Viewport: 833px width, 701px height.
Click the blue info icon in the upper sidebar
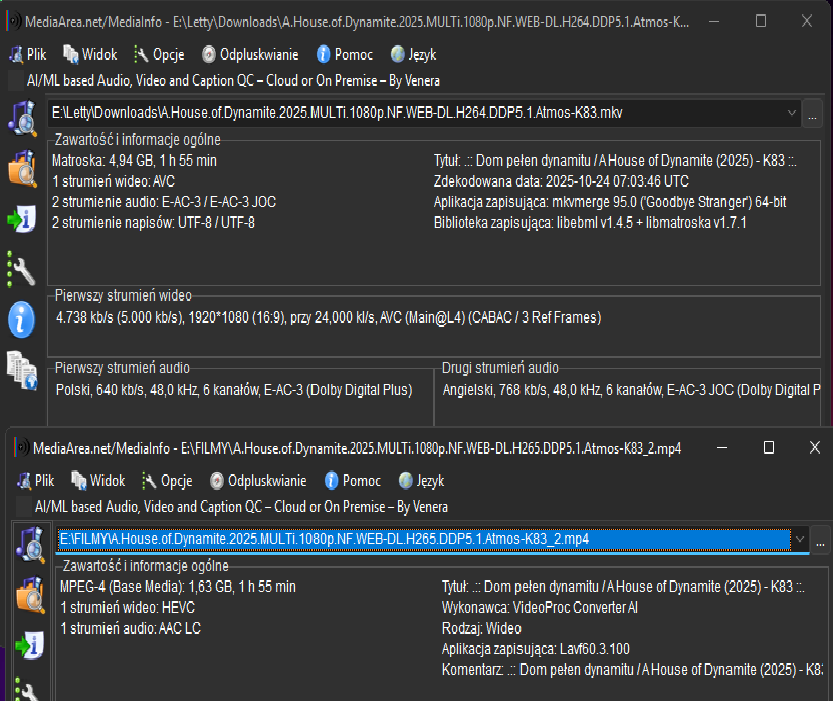21,320
